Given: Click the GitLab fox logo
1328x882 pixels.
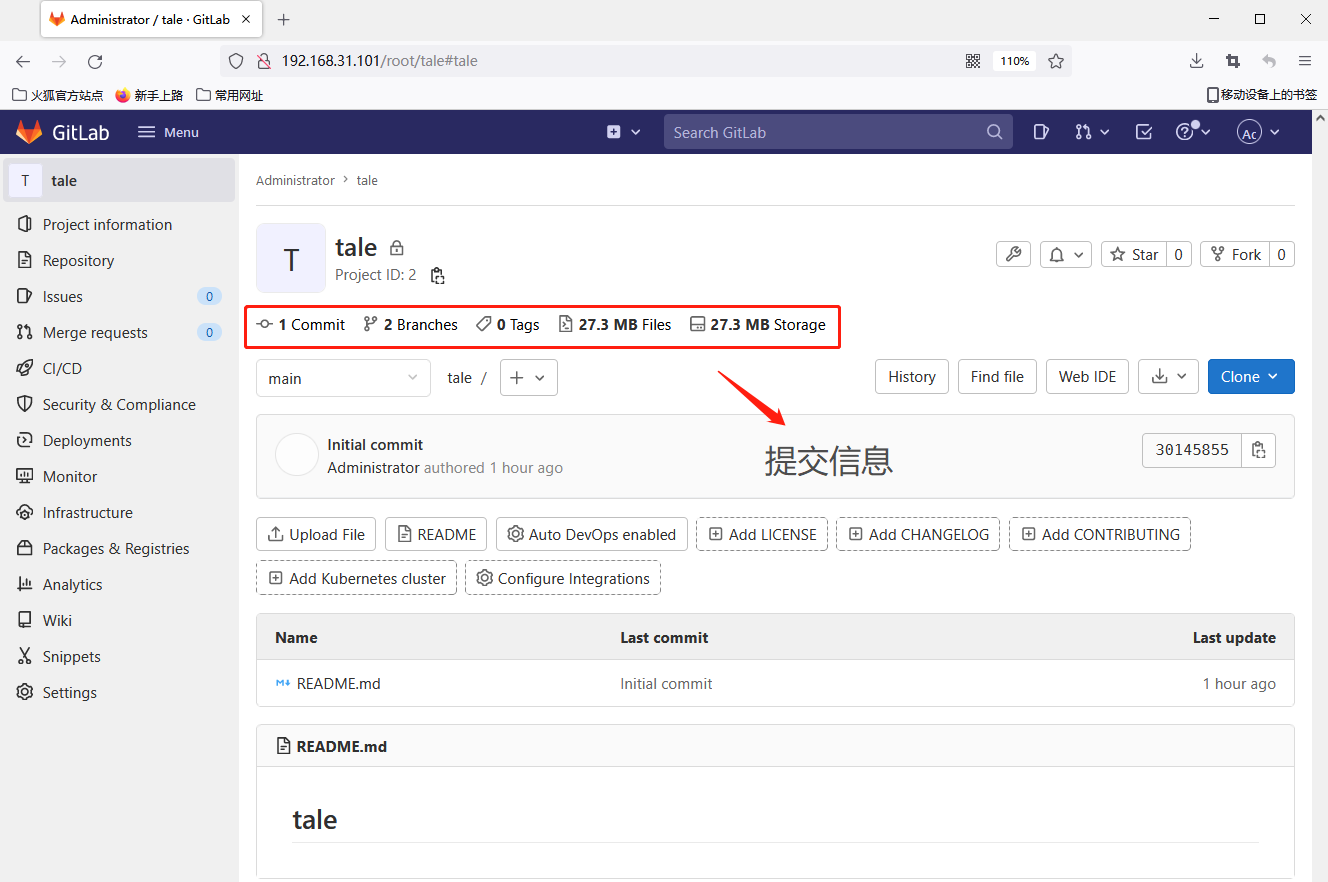Looking at the screenshot, I should (29, 132).
